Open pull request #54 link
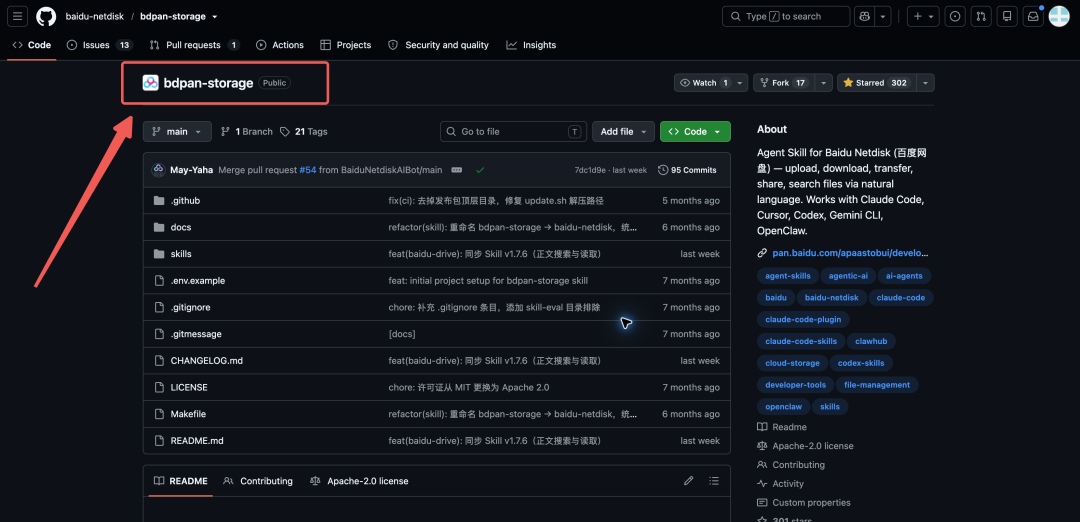This screenshot has height=522, width=1080. [308, 170]
